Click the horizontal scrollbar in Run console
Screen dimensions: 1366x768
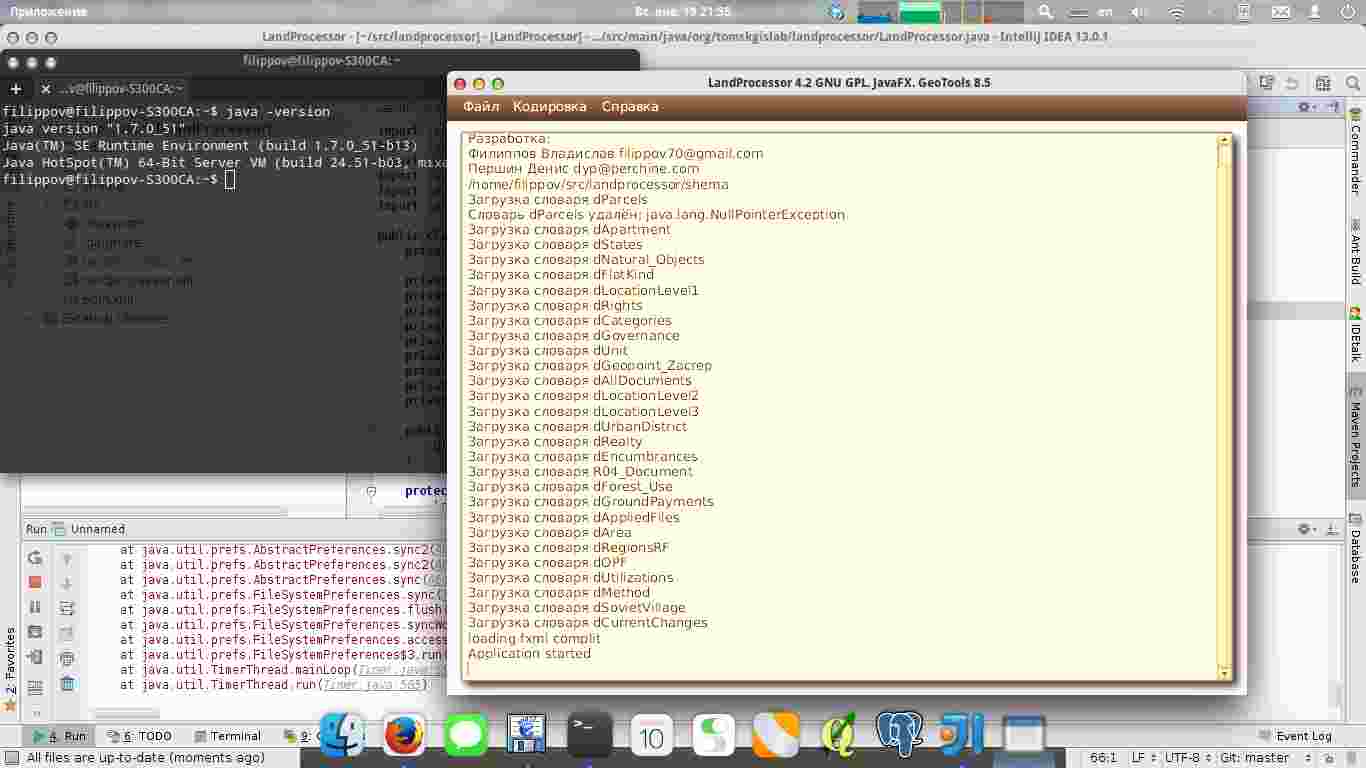125,713
